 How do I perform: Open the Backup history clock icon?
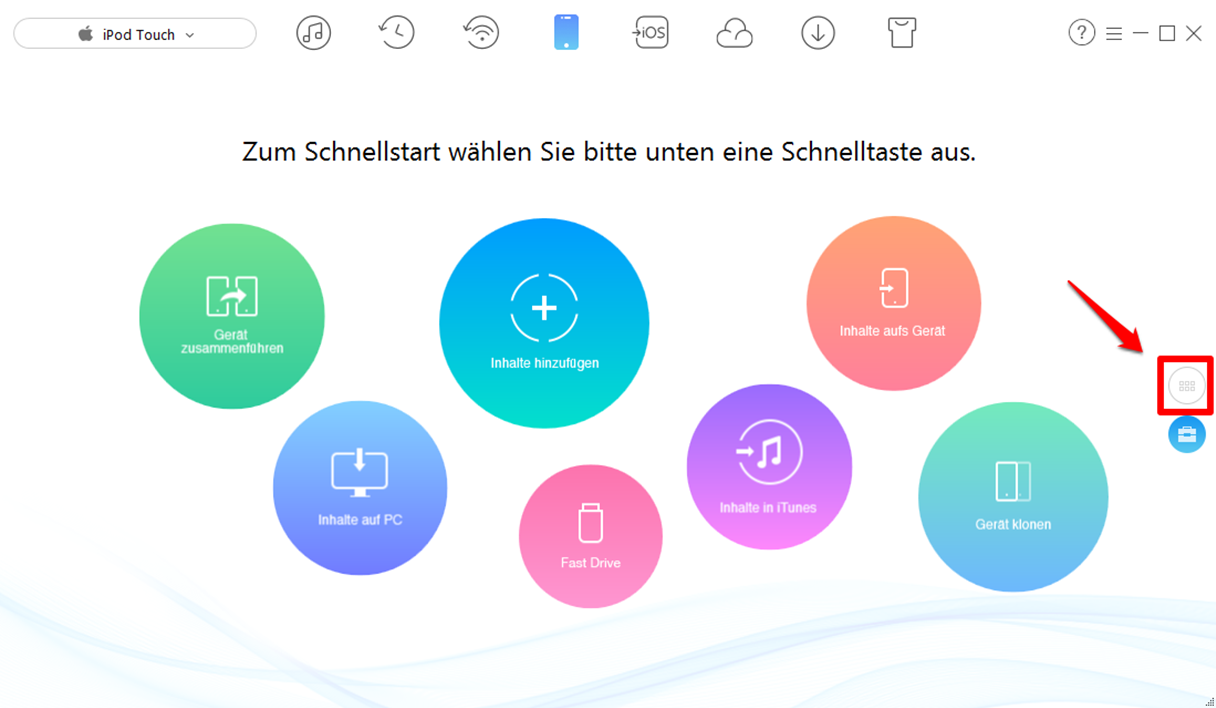397,32
